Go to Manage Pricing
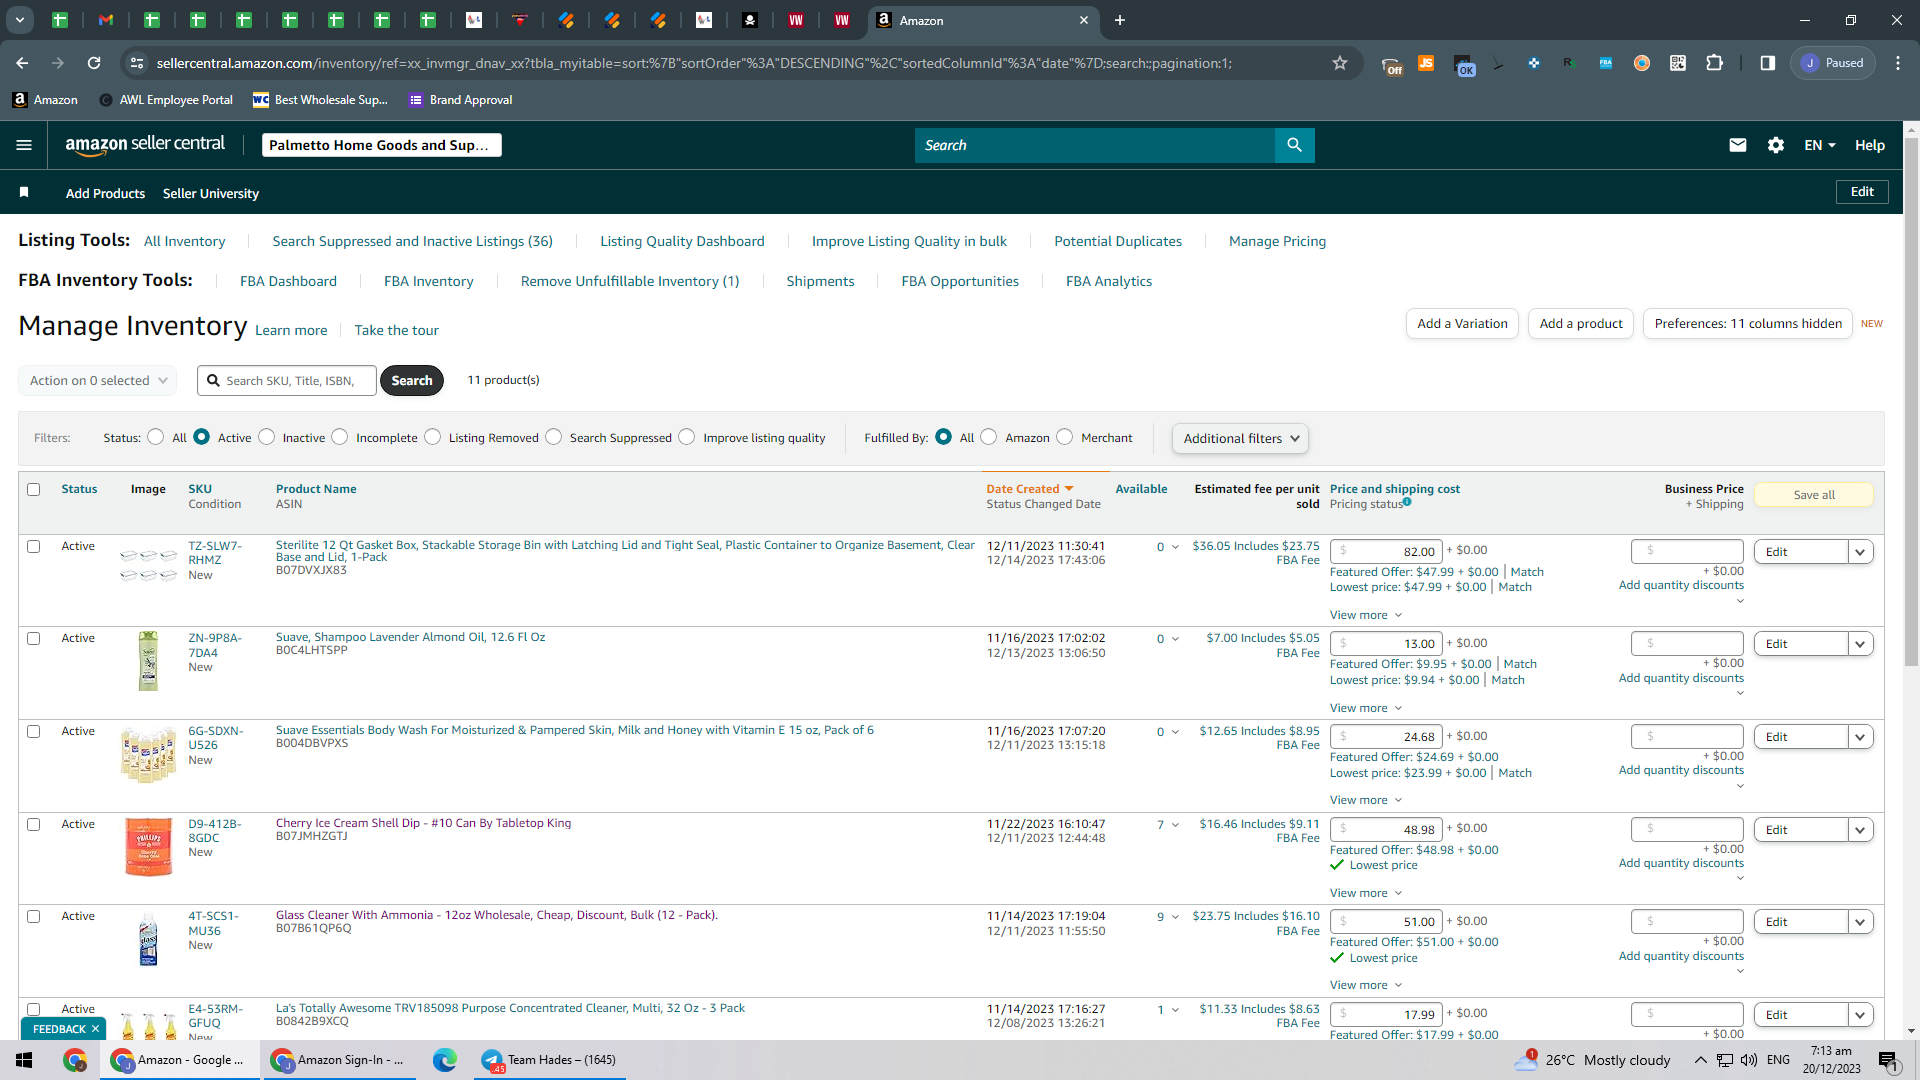 point(1277,242)
